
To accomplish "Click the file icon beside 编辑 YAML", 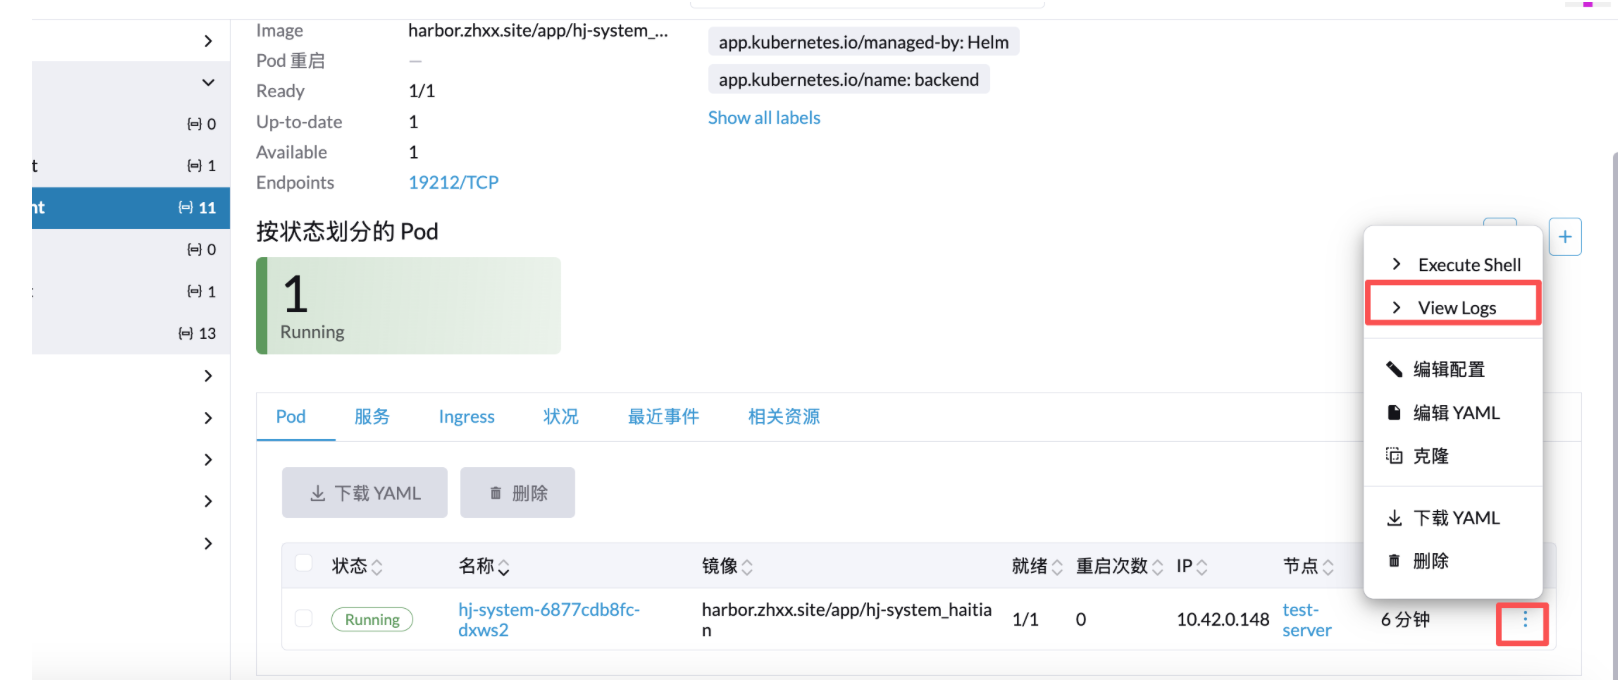I will tap(1394, 413).
